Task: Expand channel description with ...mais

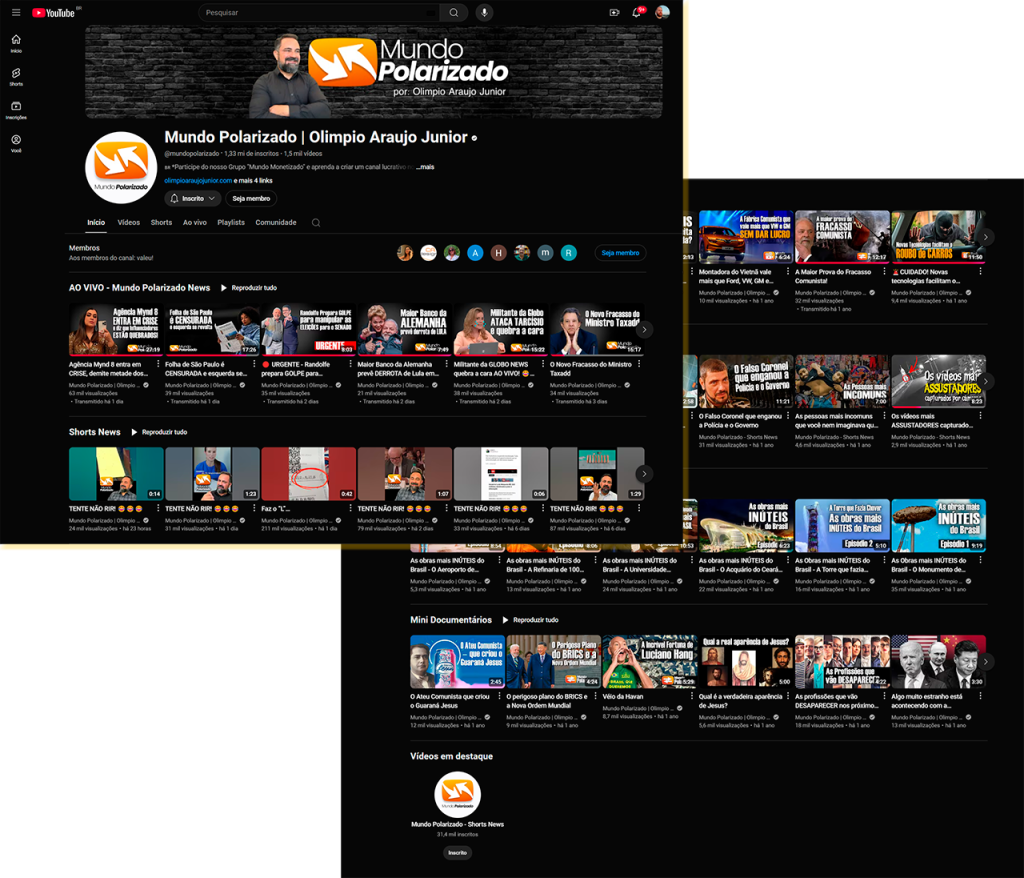Action: click(x=425, y=167)
